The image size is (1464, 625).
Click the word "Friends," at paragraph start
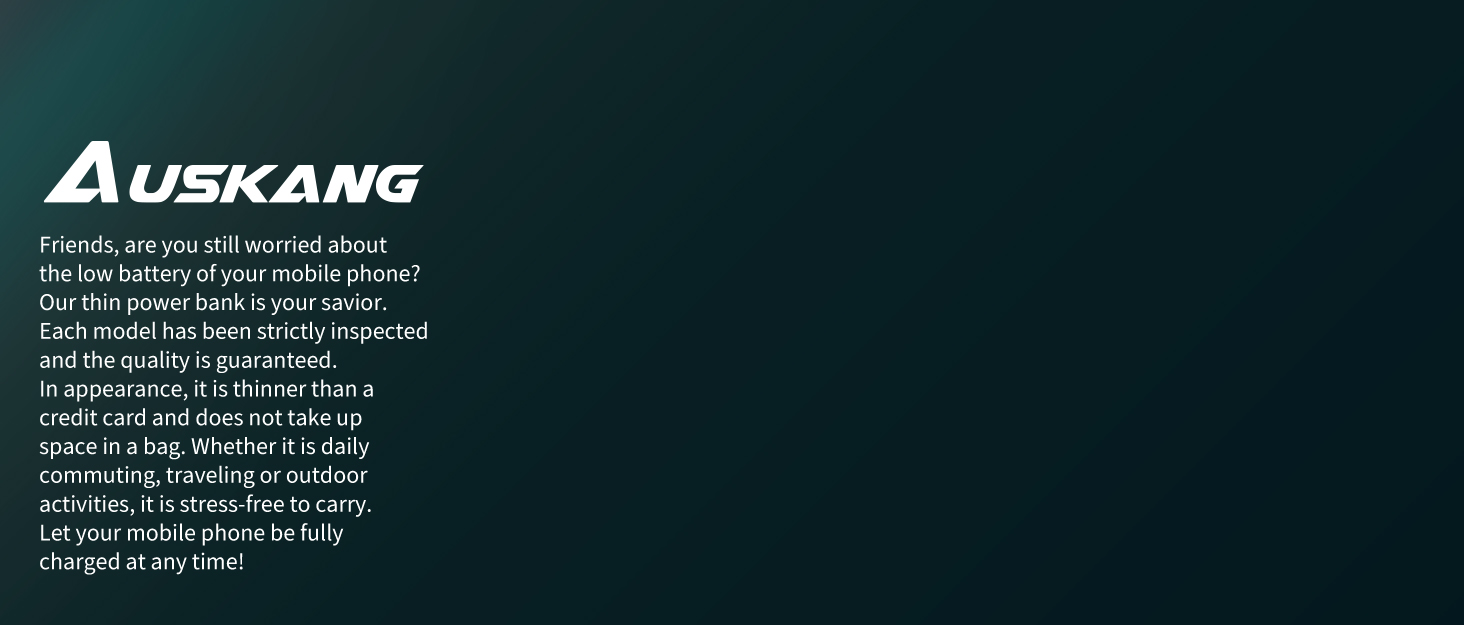79,245
